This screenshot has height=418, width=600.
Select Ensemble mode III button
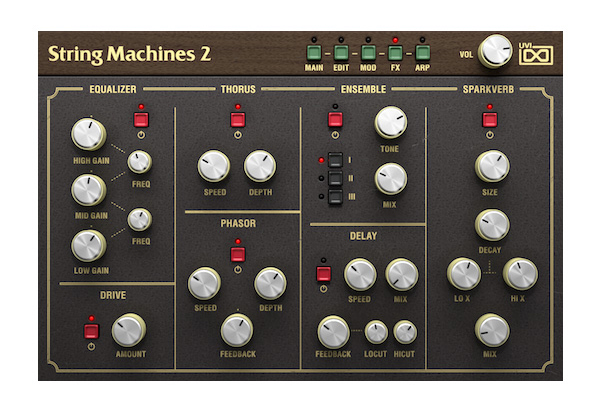(x=335, y=197)
